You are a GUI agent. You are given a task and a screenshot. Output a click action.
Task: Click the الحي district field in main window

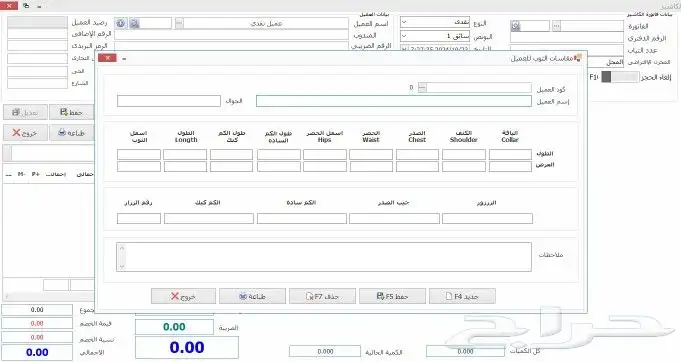[37, 71]
